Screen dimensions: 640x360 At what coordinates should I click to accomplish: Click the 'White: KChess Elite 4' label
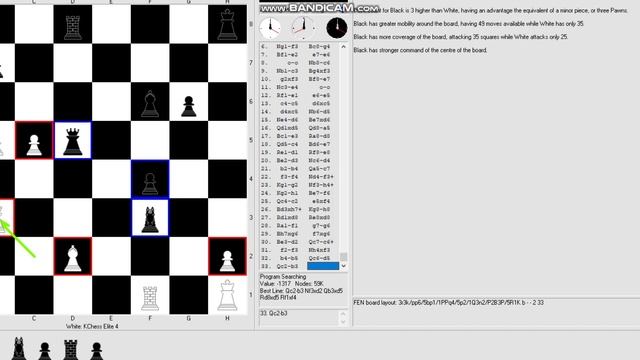coord(92,326)
